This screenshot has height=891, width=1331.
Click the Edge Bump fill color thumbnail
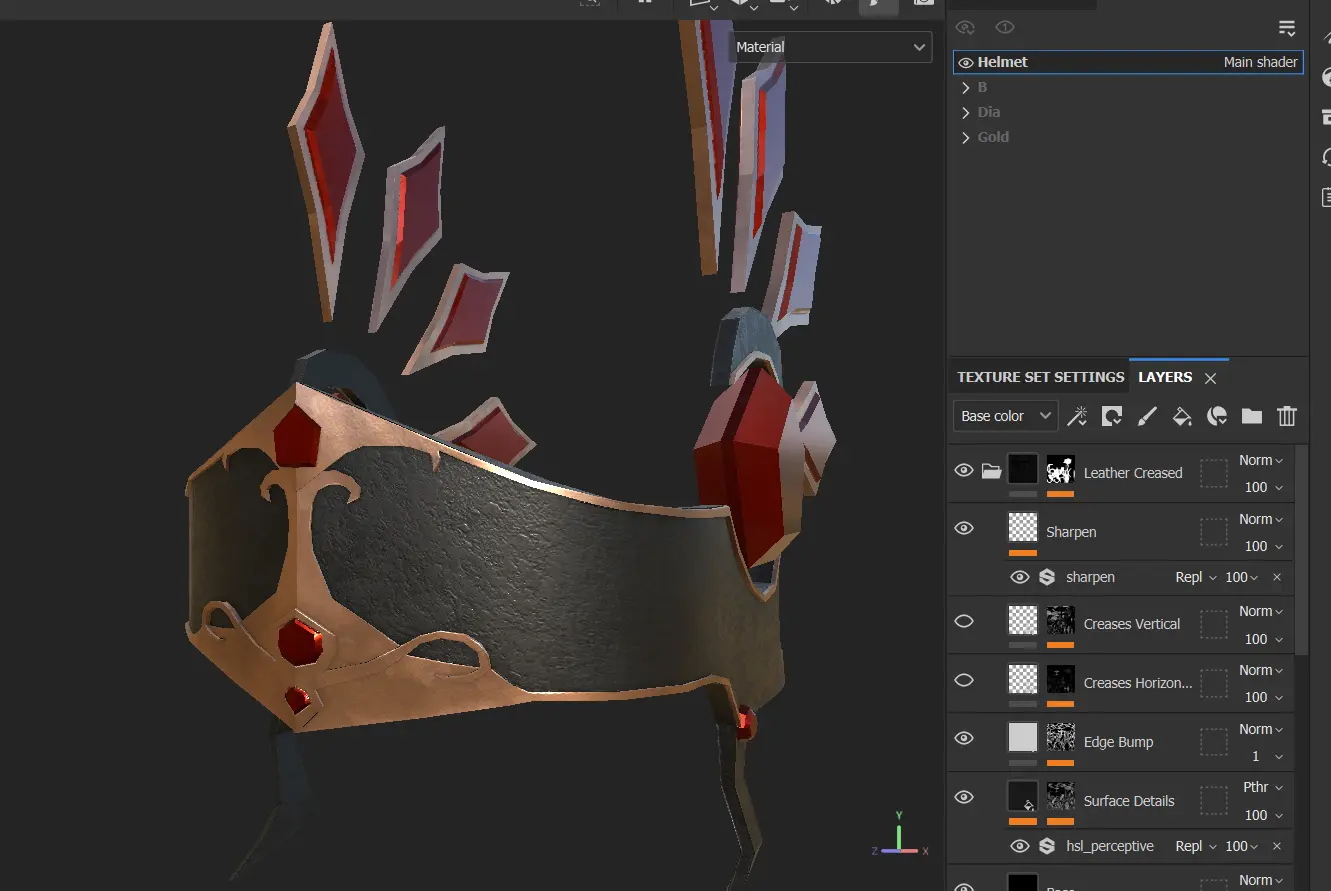pos(1023,738)
